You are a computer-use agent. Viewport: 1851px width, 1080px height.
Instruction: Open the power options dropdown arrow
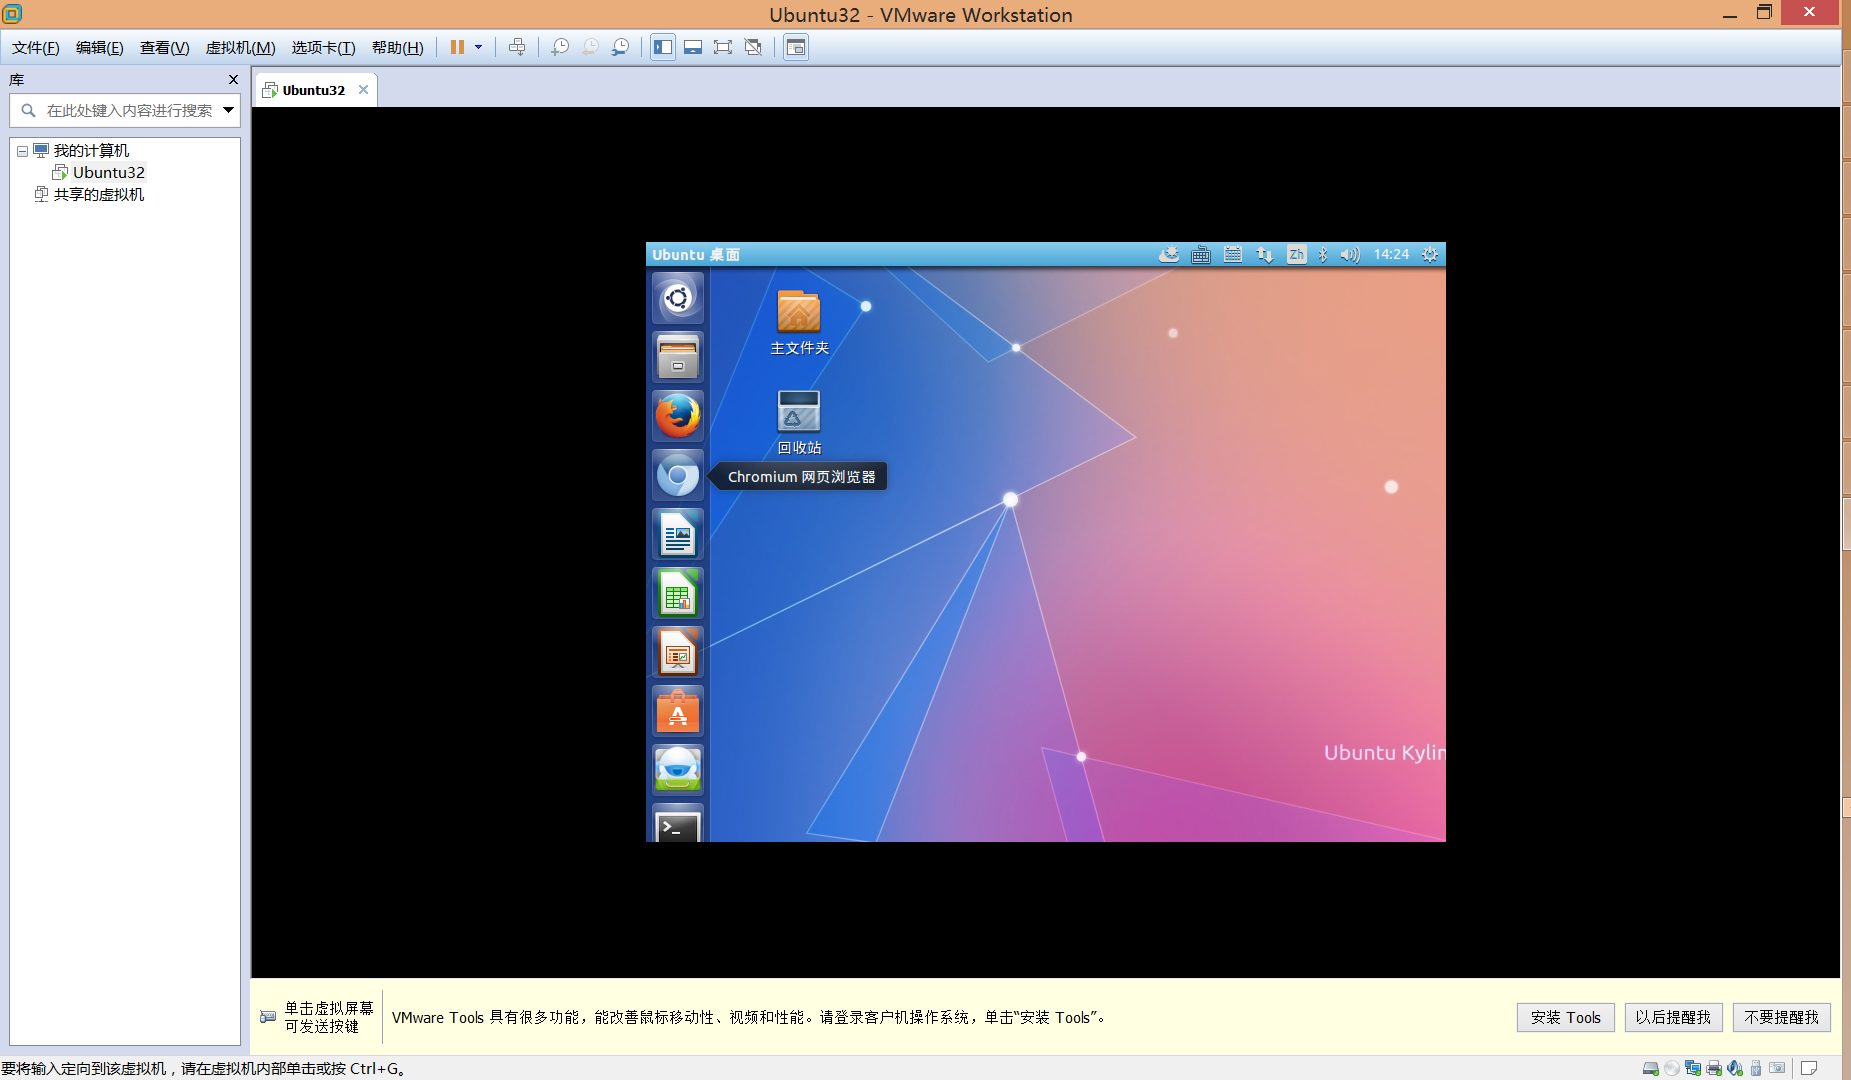coord(478,47)
